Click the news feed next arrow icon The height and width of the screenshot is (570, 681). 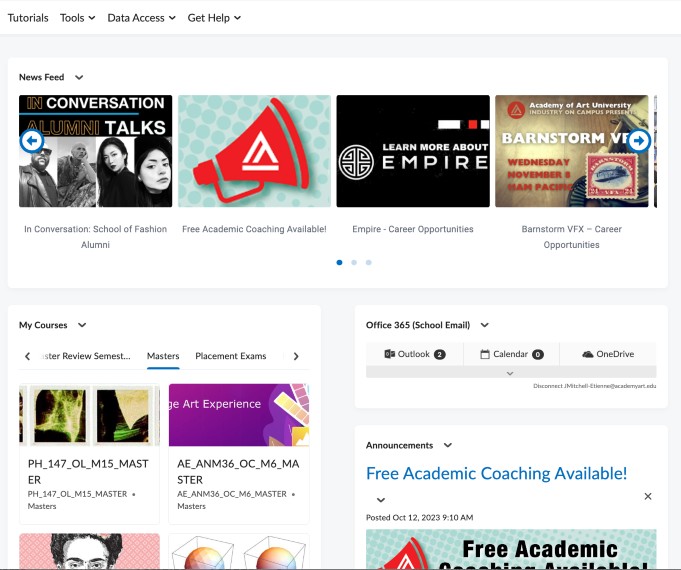638,141
